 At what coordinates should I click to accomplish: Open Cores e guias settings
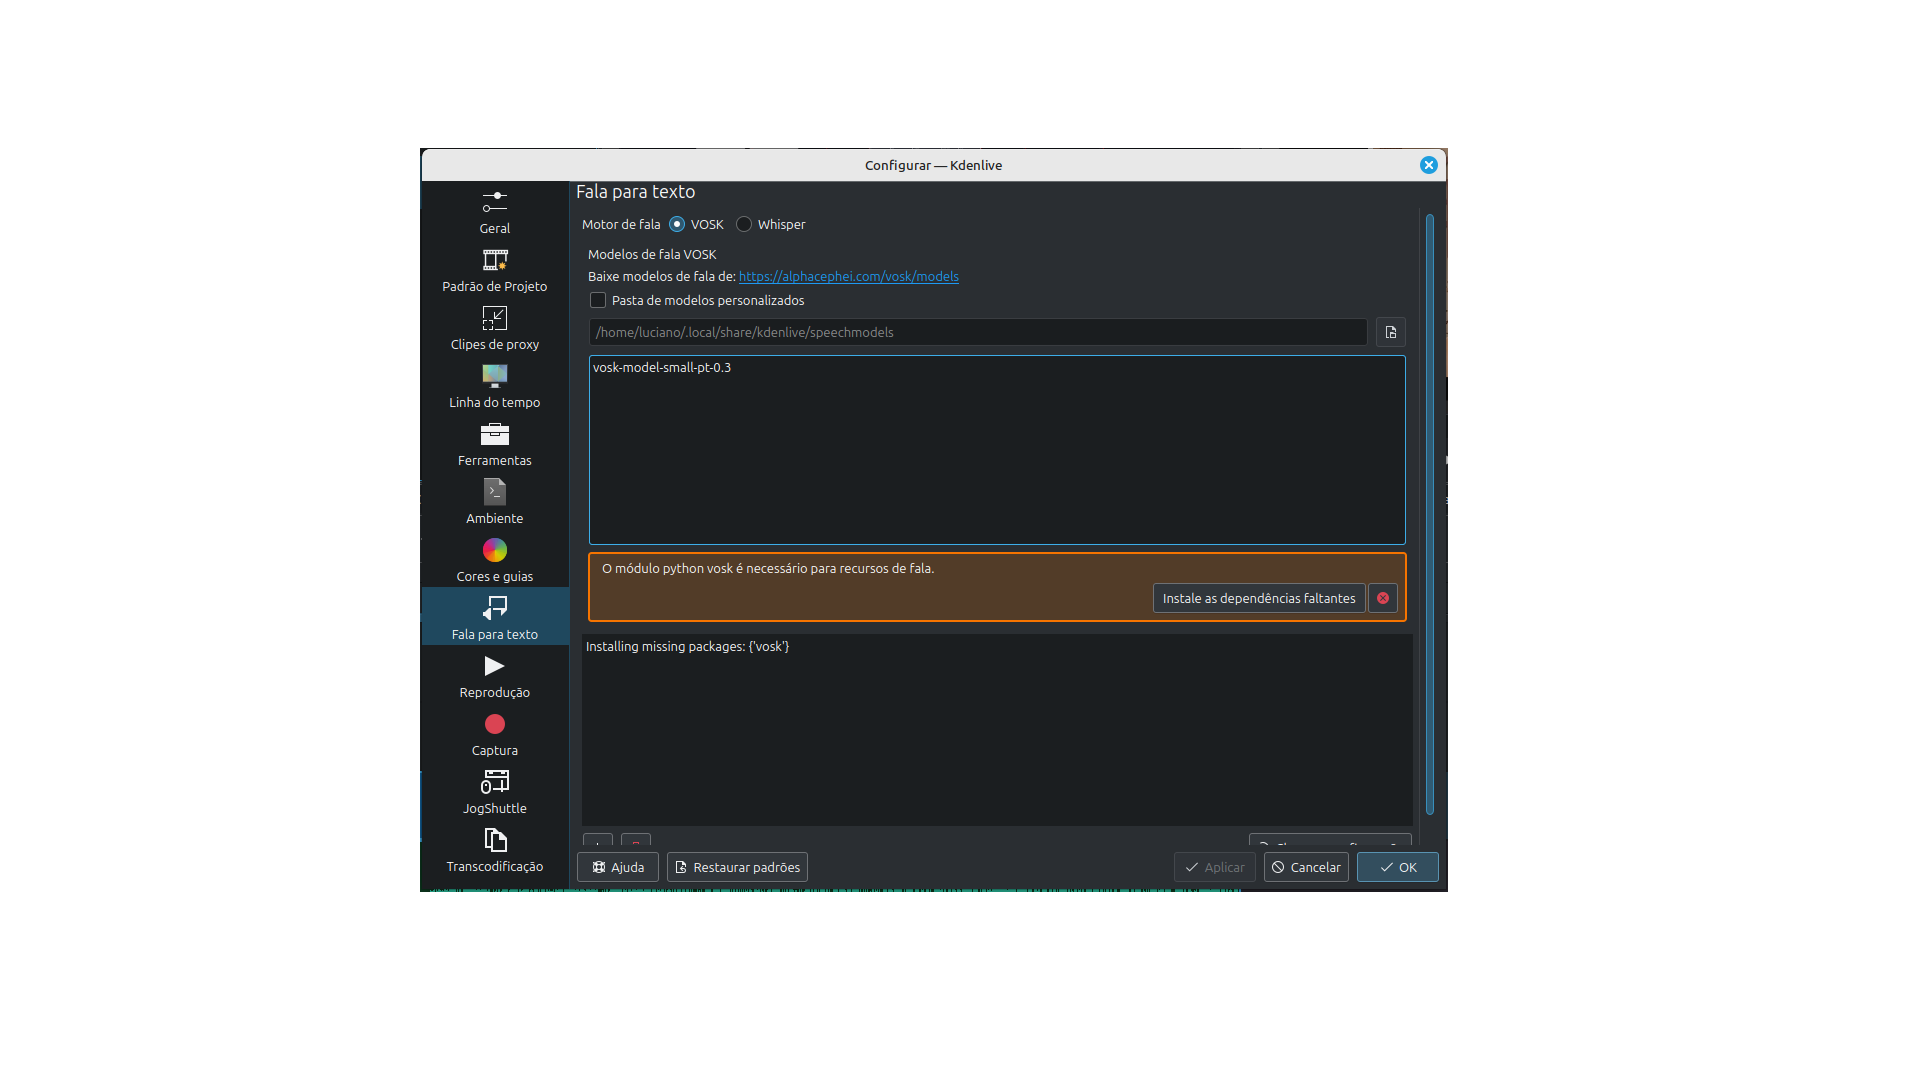(x=494, y=561)
